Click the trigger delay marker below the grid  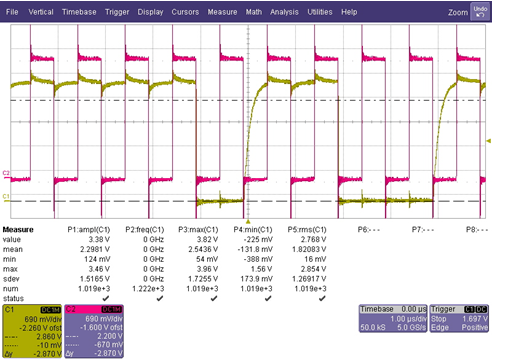click(248, 221)
